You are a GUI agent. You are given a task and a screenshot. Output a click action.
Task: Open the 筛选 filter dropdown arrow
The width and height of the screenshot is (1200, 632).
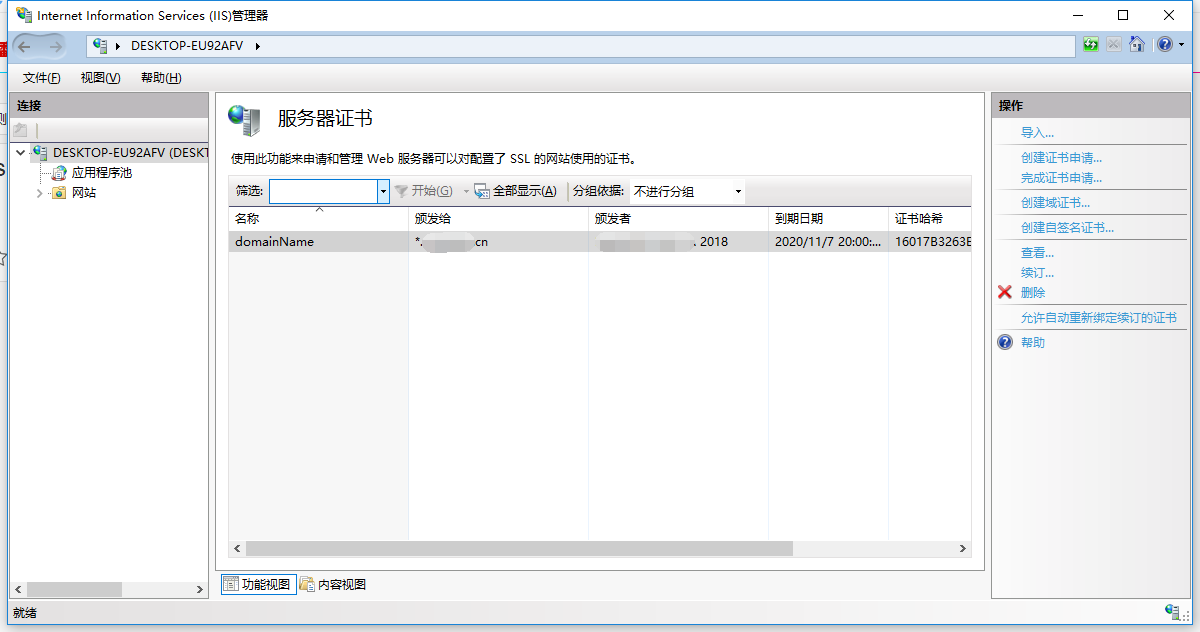click(x=383, y=191)
